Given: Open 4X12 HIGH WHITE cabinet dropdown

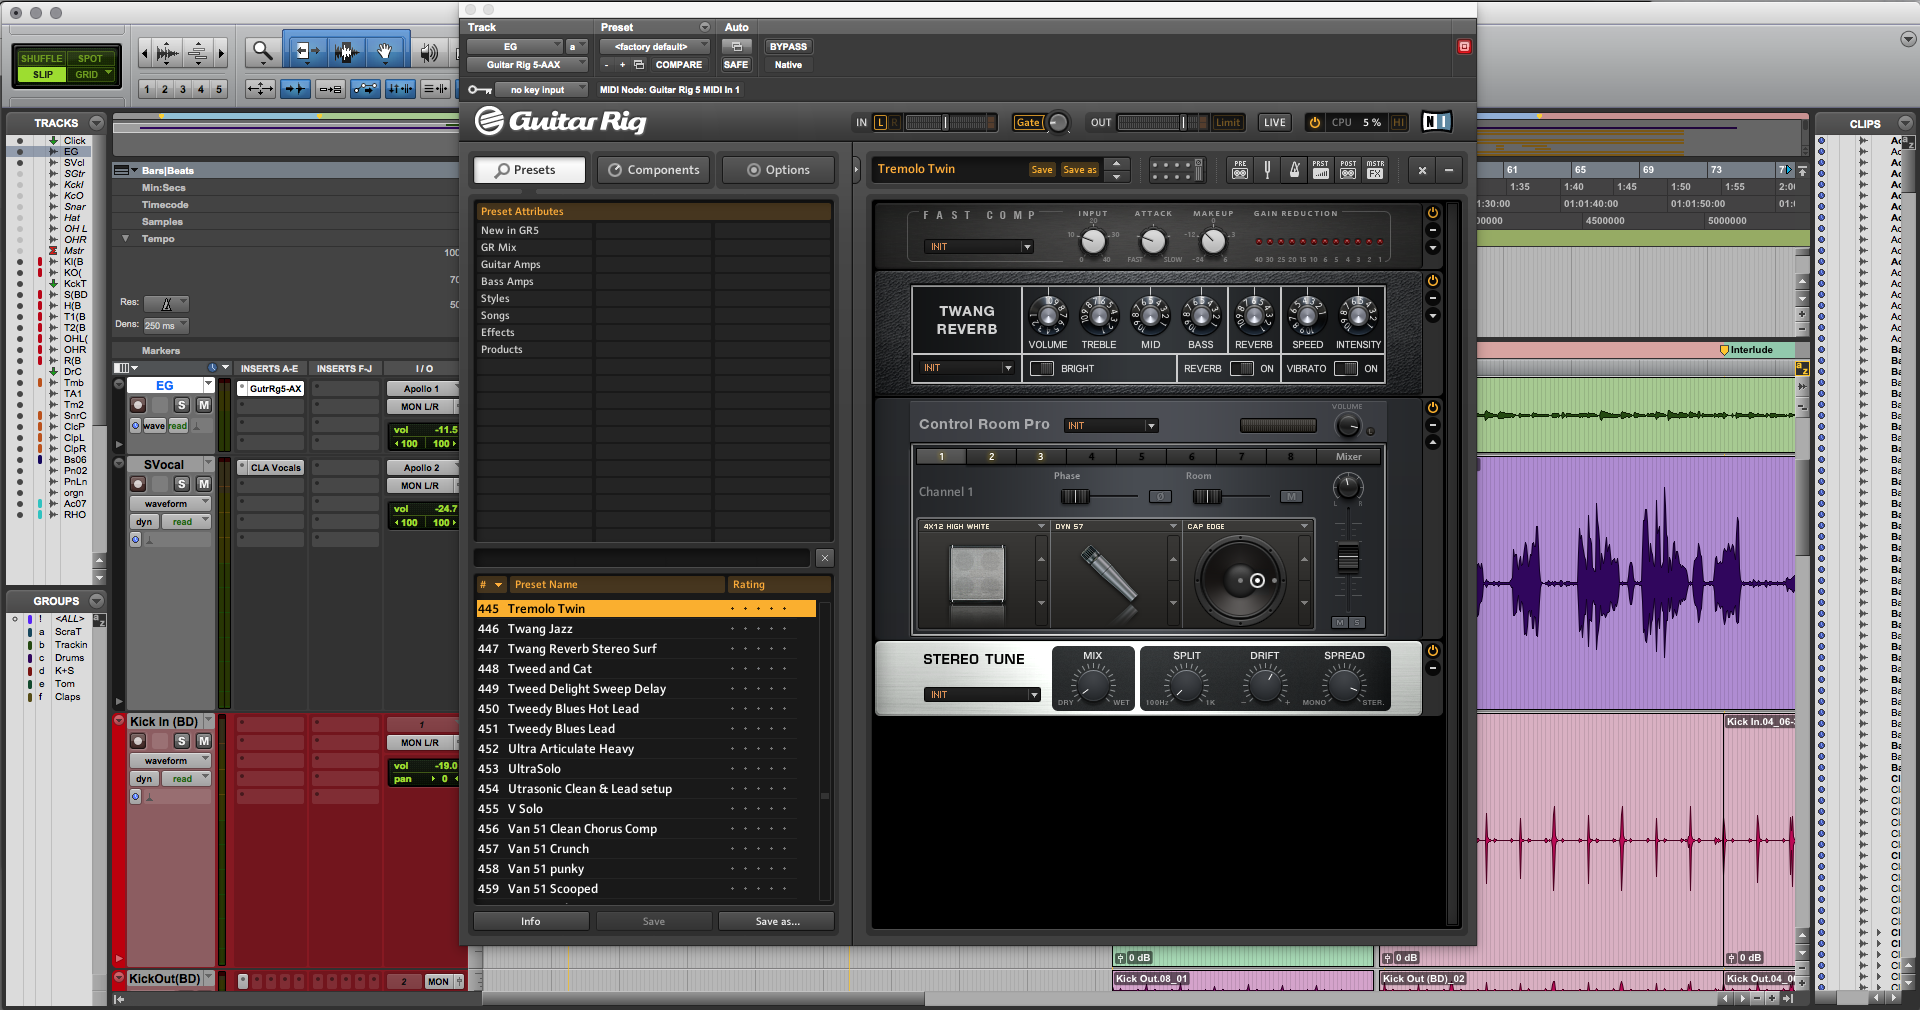Looking at the screenshot, I should coord(983,526).
